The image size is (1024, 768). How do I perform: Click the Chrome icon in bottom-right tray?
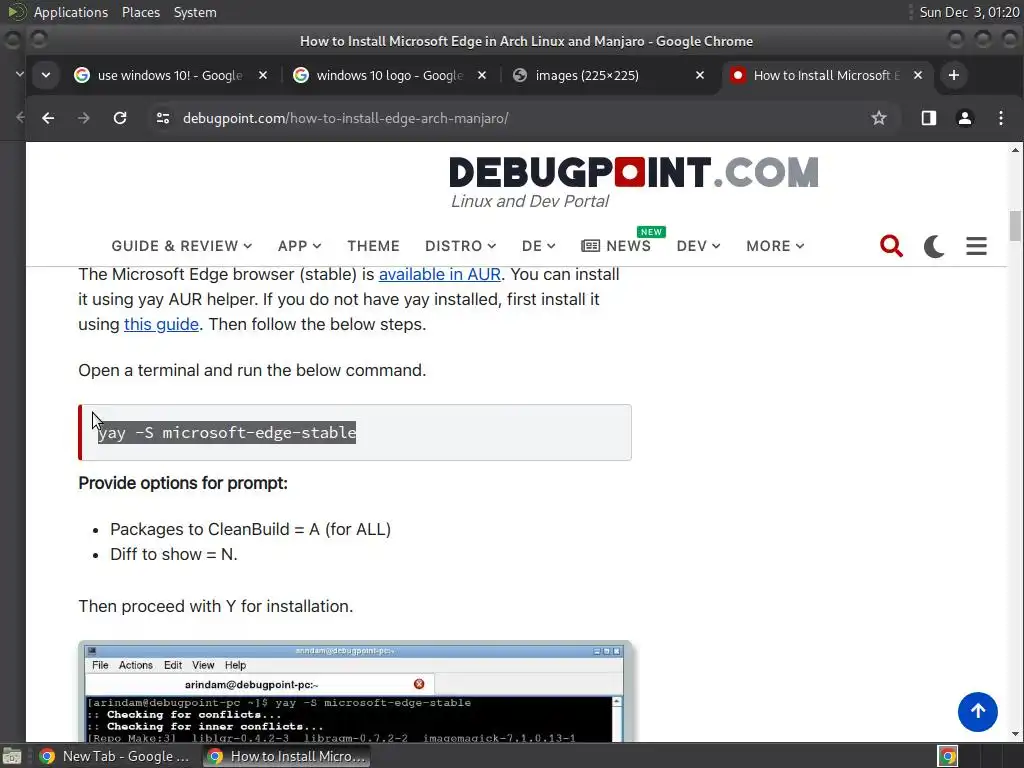[x=948, y=756]
